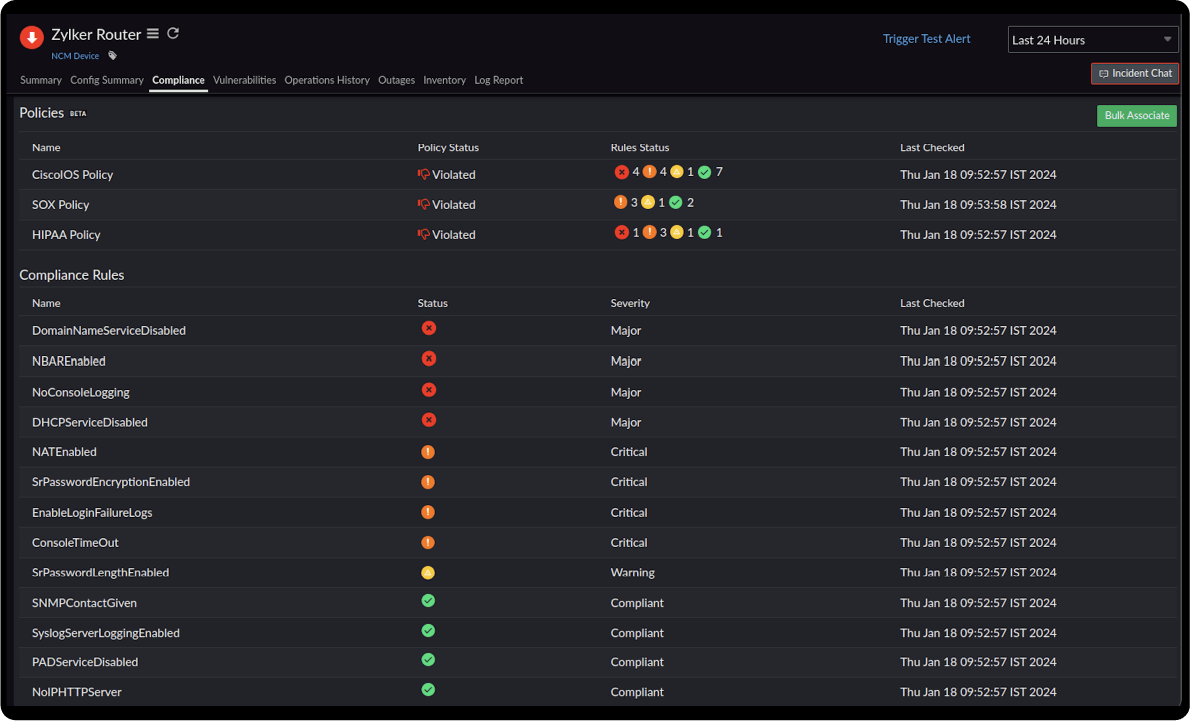This screenshot has width=1190, height=721.
Task: Click the yellow warning icon for SrPasswordLengthEnabled
Action: click(428, 573)
